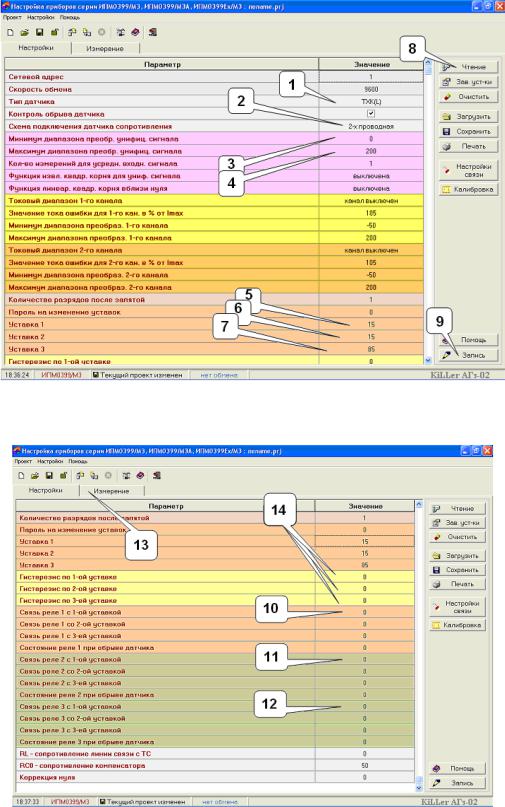This screenshot has height=807, width=505.
Task: Open Настройки связи button in the top window
Action: click(x=468, y=170)
